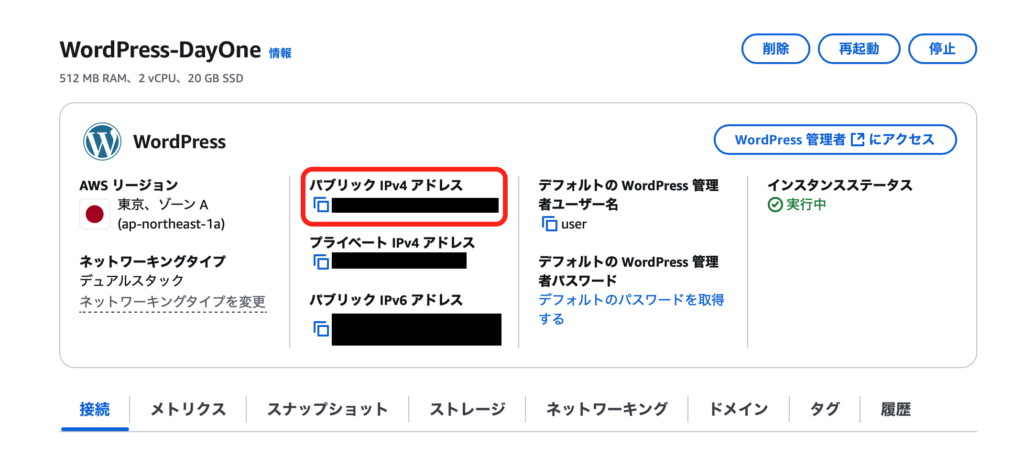The height and width of the screenshot is (456, 1024).
Task: Open the ネットワーキング tab
Action: click(x=607, y=410)
